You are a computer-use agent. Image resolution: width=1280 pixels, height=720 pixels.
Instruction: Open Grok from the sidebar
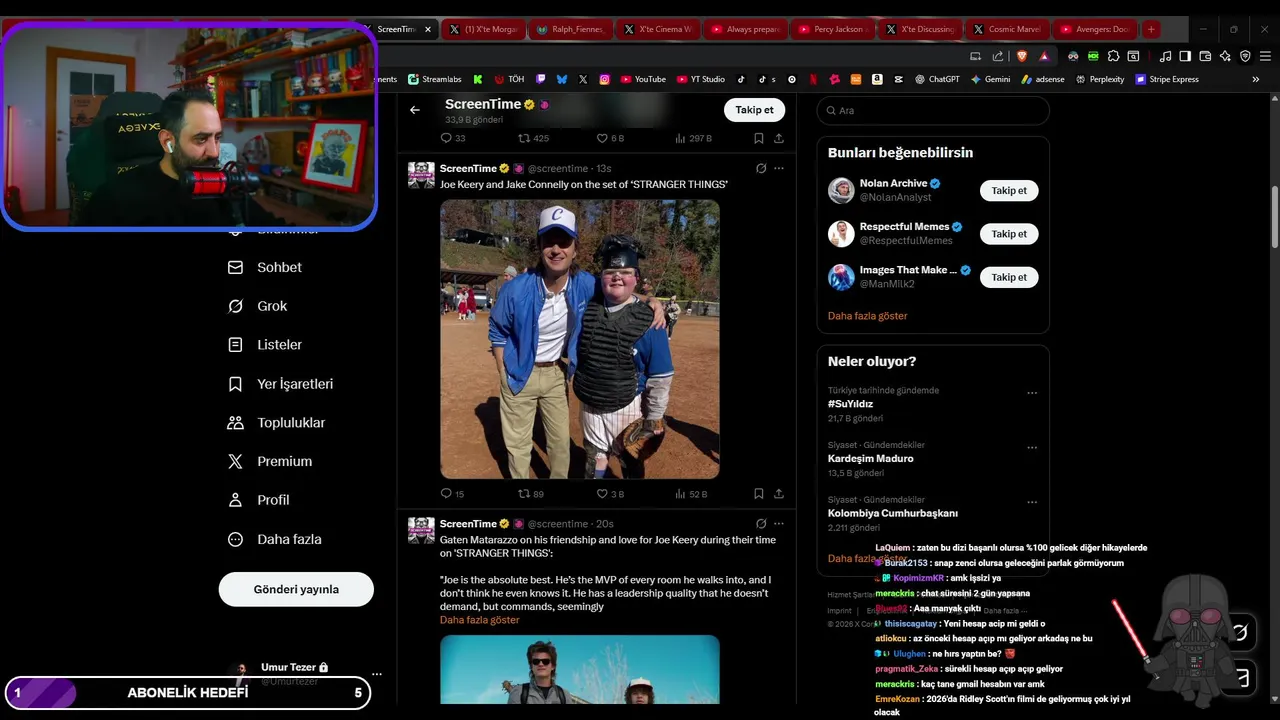257,306
